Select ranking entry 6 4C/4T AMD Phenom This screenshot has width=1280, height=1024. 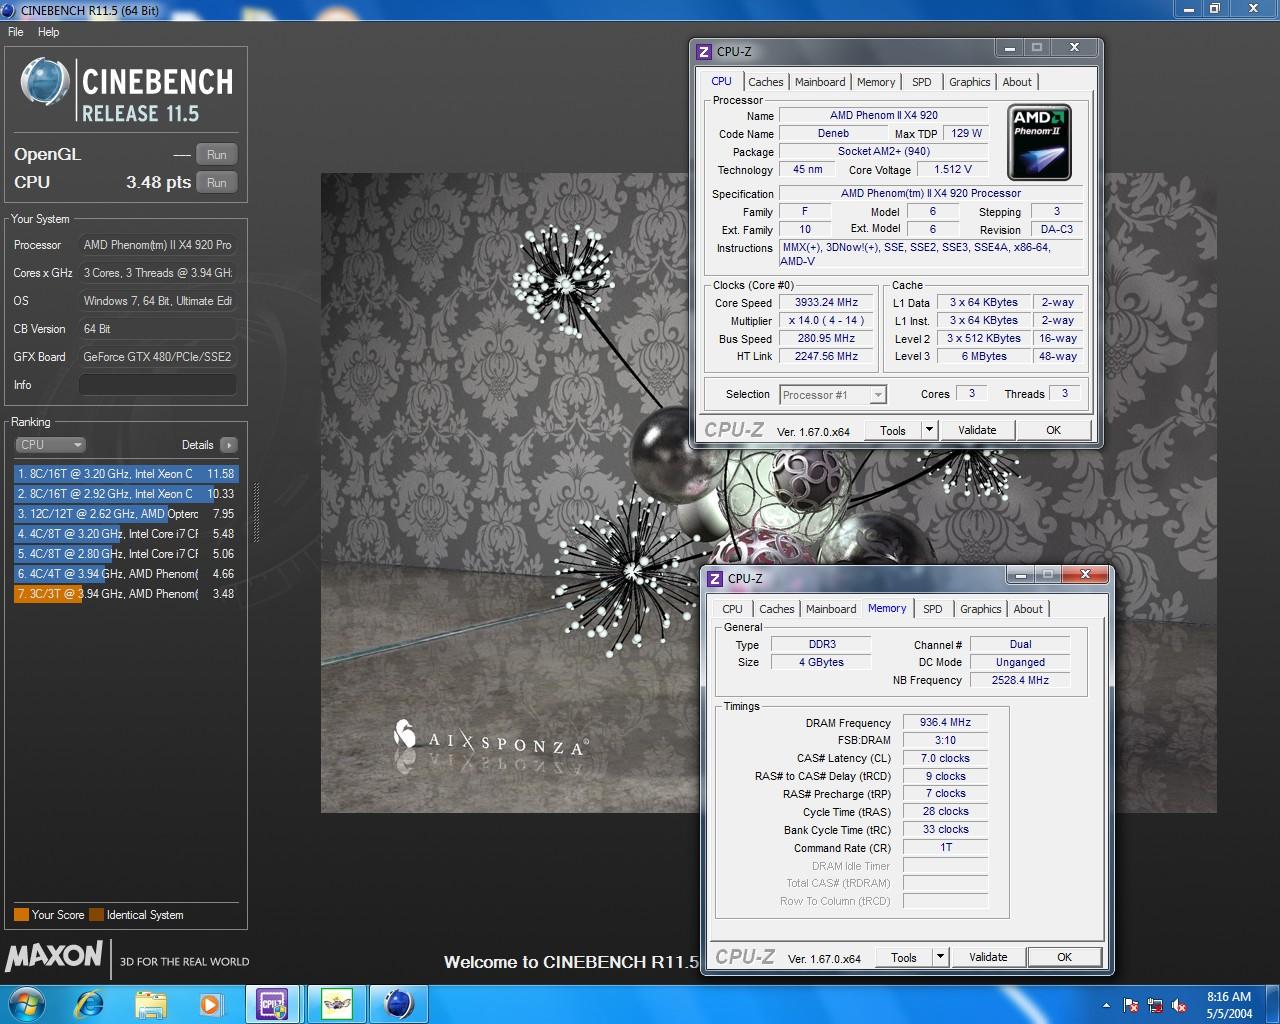(x=126, y=574)
